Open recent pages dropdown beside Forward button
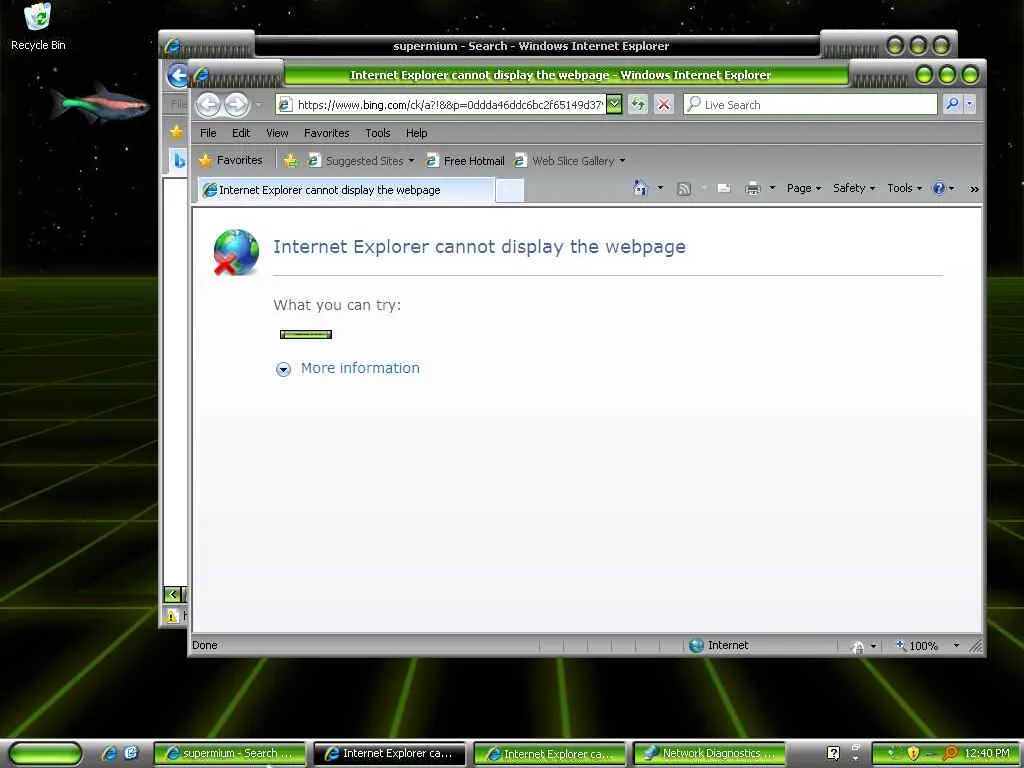Screen dimensions: 1024x768 click(x=258, y=104)
